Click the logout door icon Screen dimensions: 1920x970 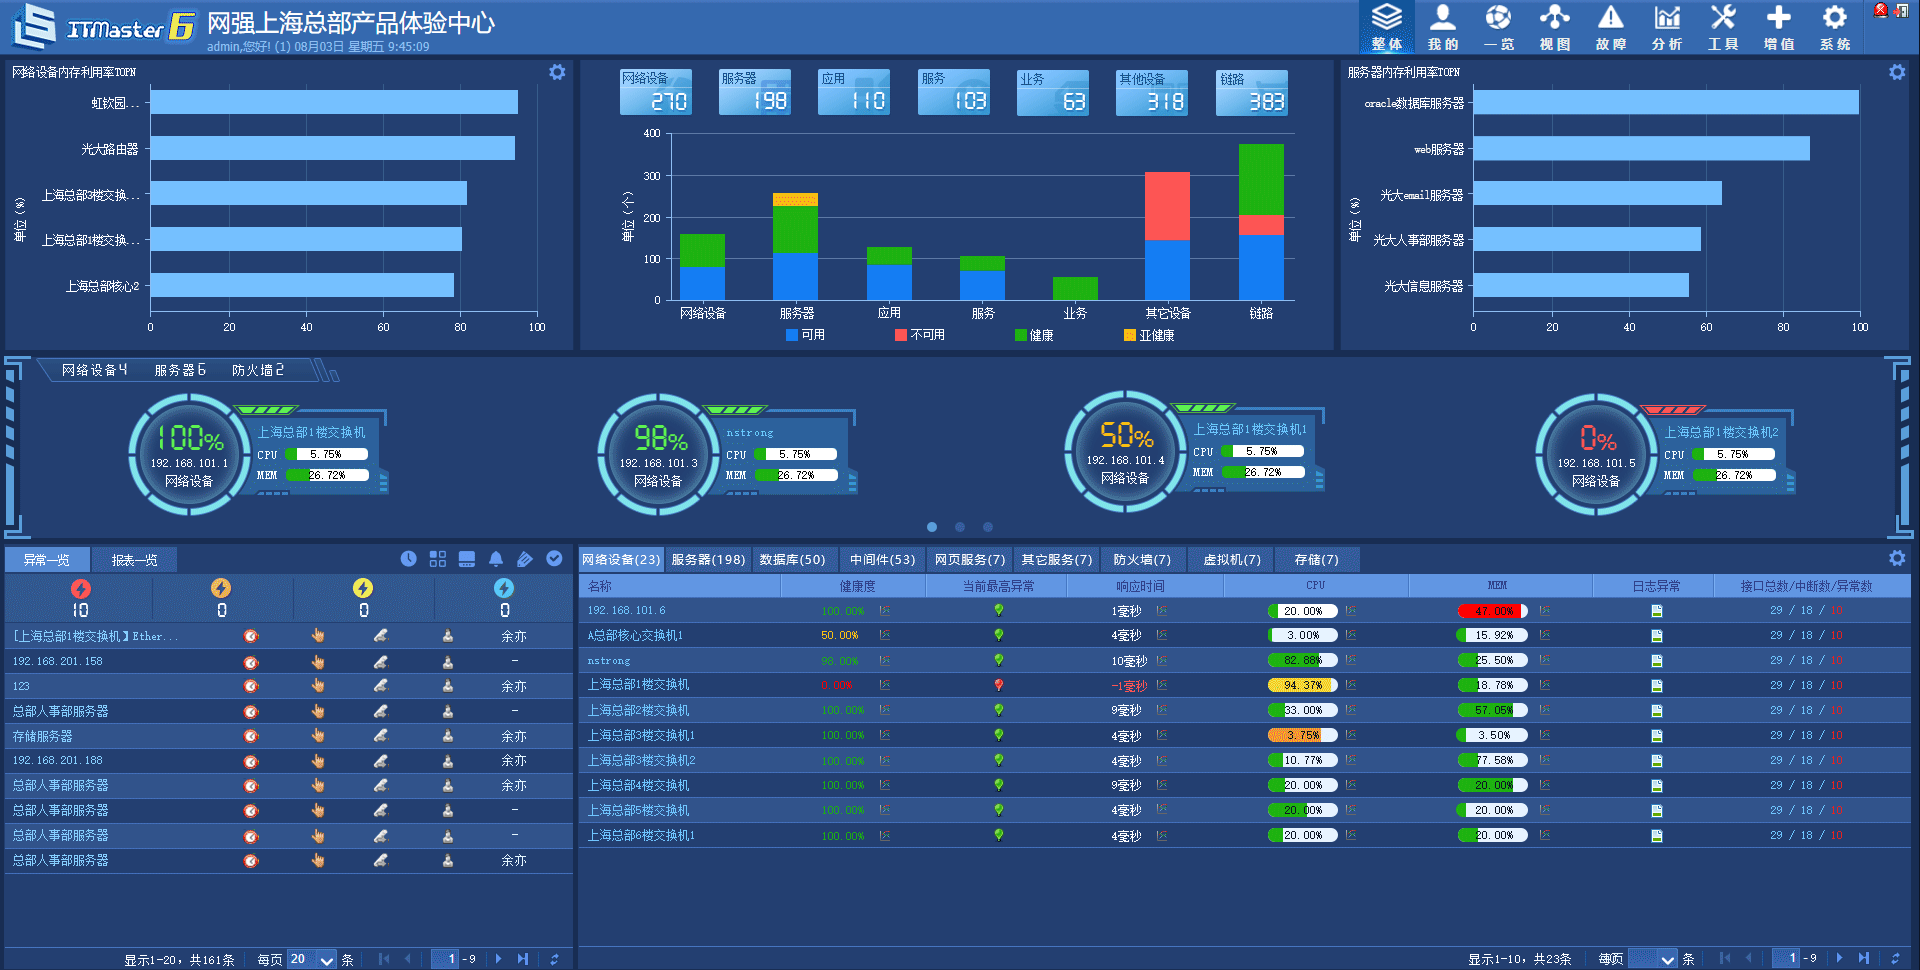point(1901,11)
